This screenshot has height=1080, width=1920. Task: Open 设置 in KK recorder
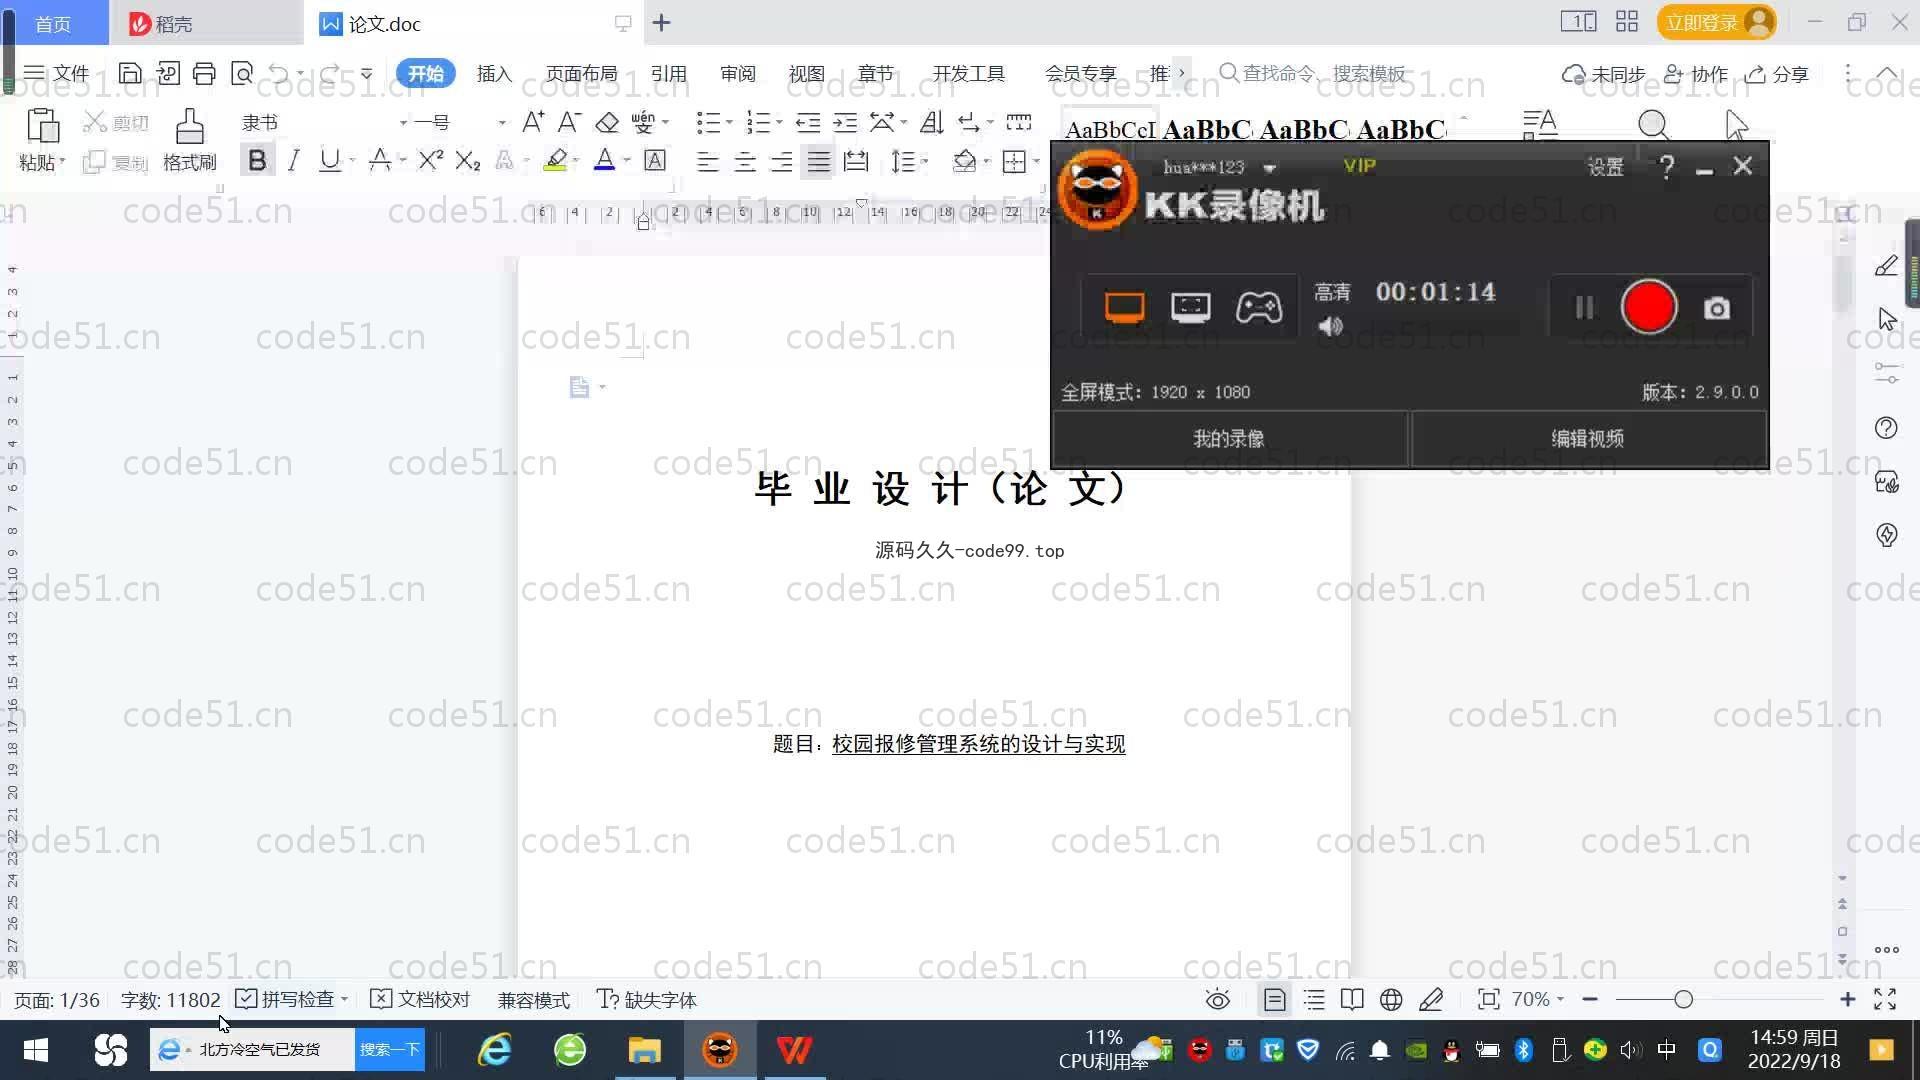(1605, 167)
